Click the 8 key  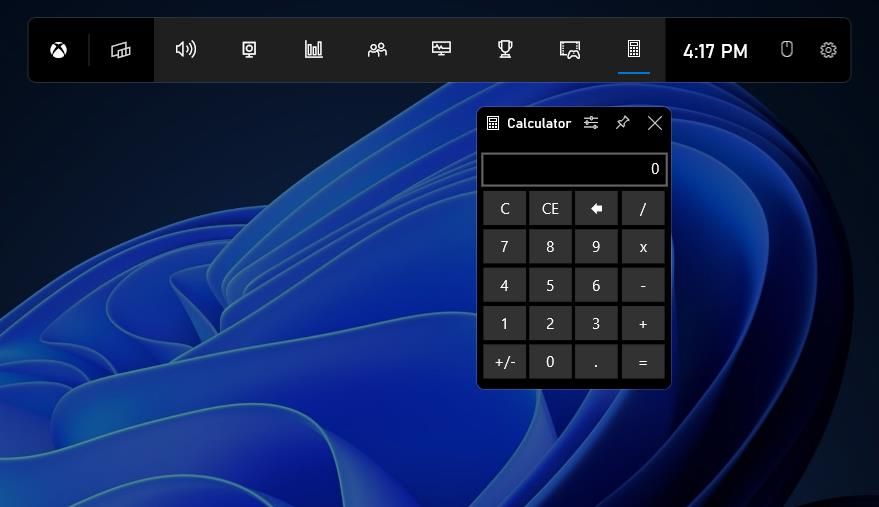point(550,247)
